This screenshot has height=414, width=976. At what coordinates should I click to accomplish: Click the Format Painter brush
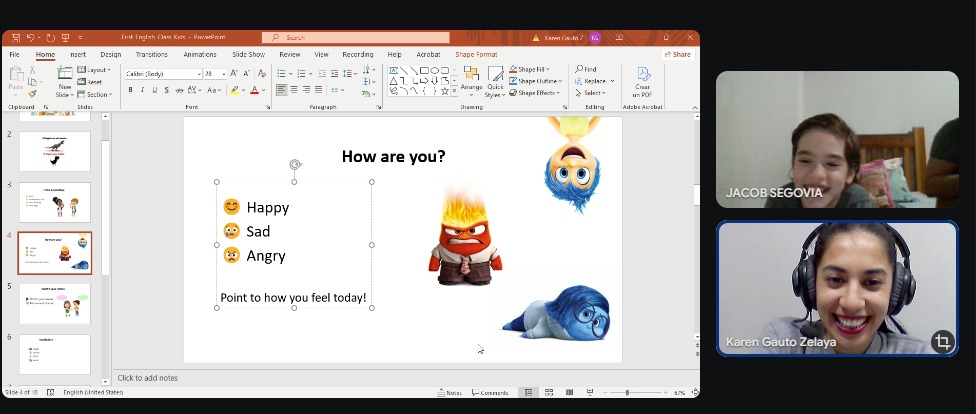coord(32,93)
